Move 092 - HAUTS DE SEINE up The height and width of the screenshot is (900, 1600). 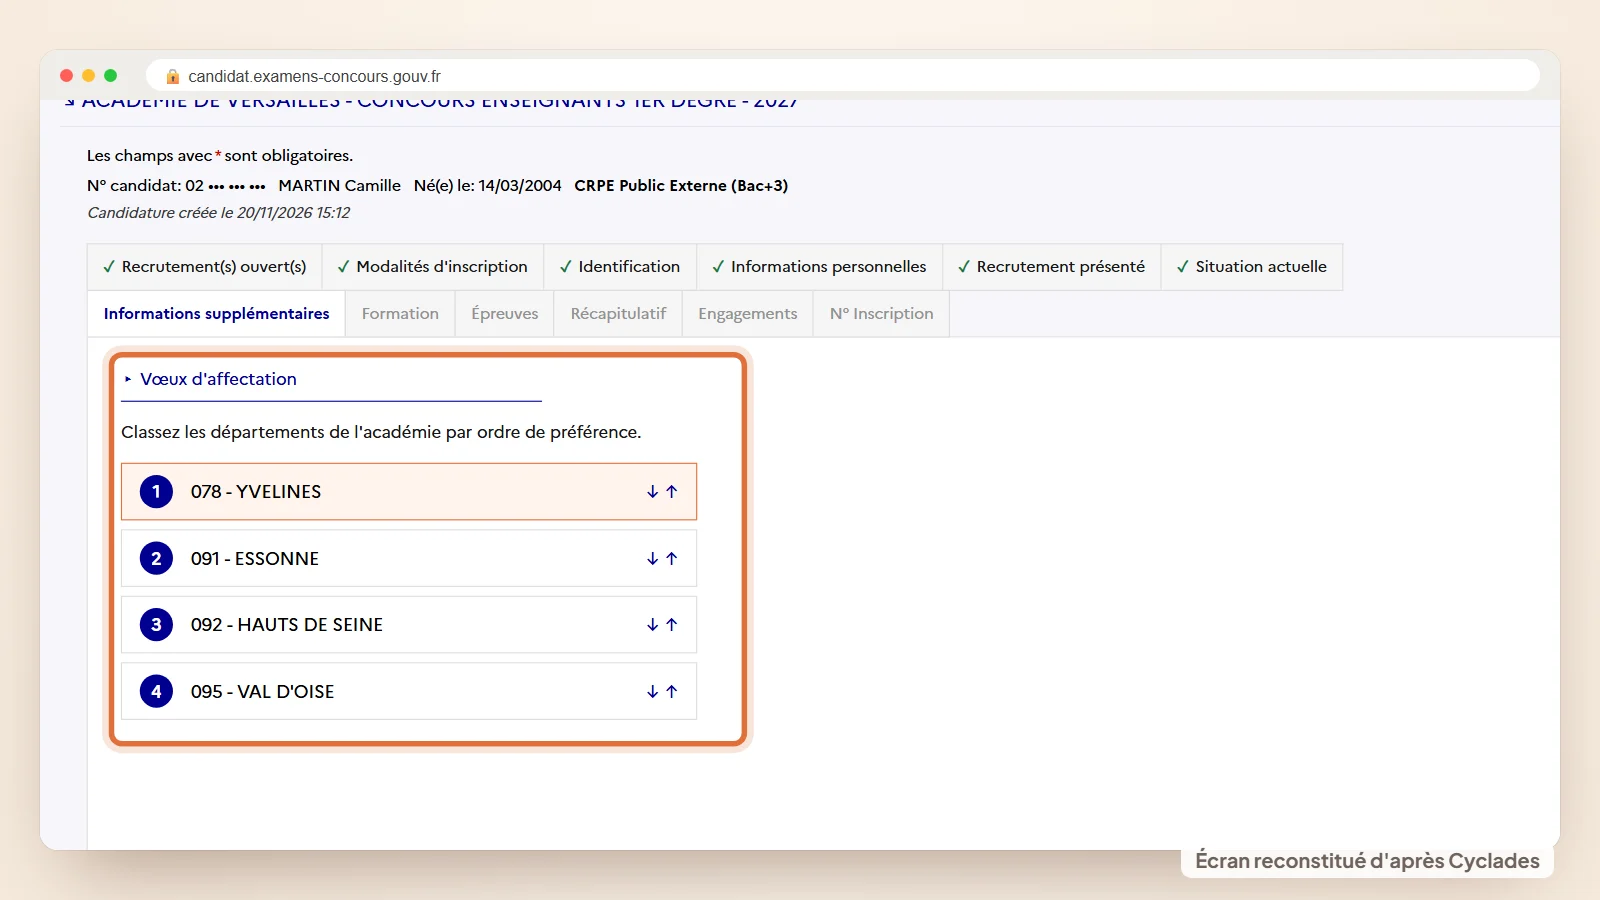tap(672, 625)
